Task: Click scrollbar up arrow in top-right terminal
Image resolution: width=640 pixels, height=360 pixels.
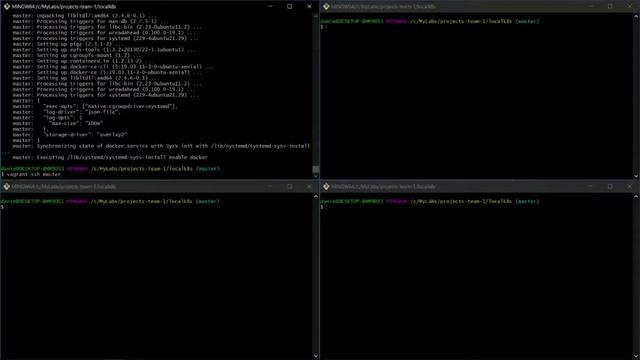Action: [x=636, y=16]
